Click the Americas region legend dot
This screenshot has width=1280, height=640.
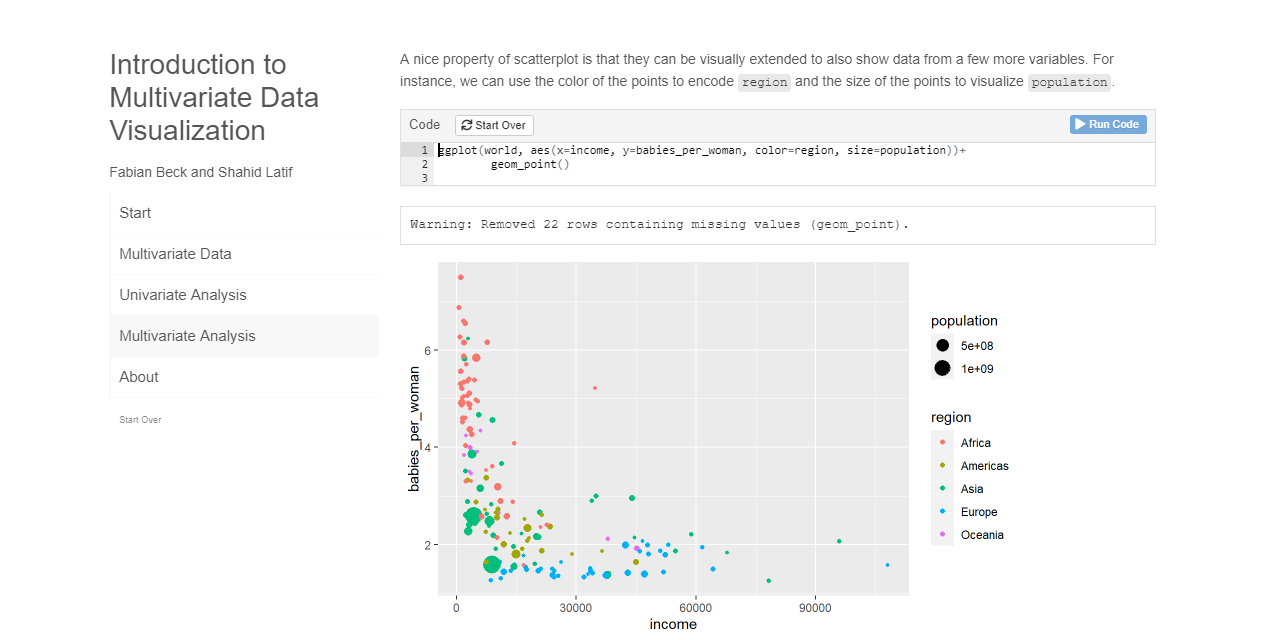pyautogui.click(x=942, y=465)
